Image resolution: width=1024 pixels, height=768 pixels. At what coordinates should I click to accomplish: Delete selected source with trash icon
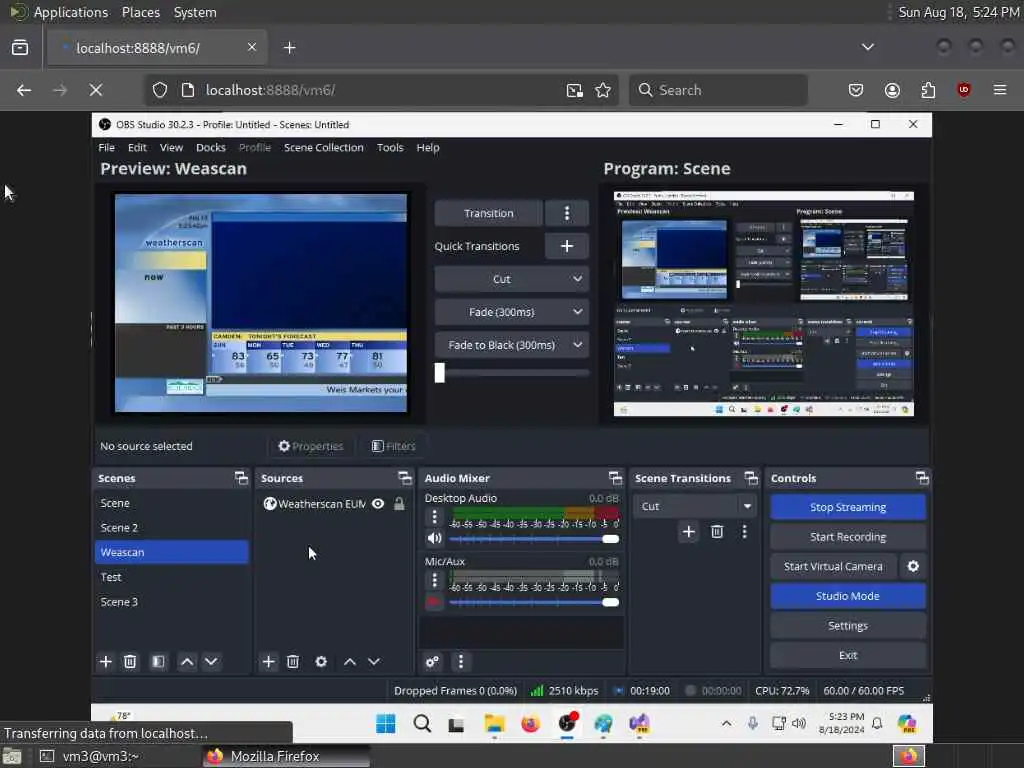tap(293, 662)
